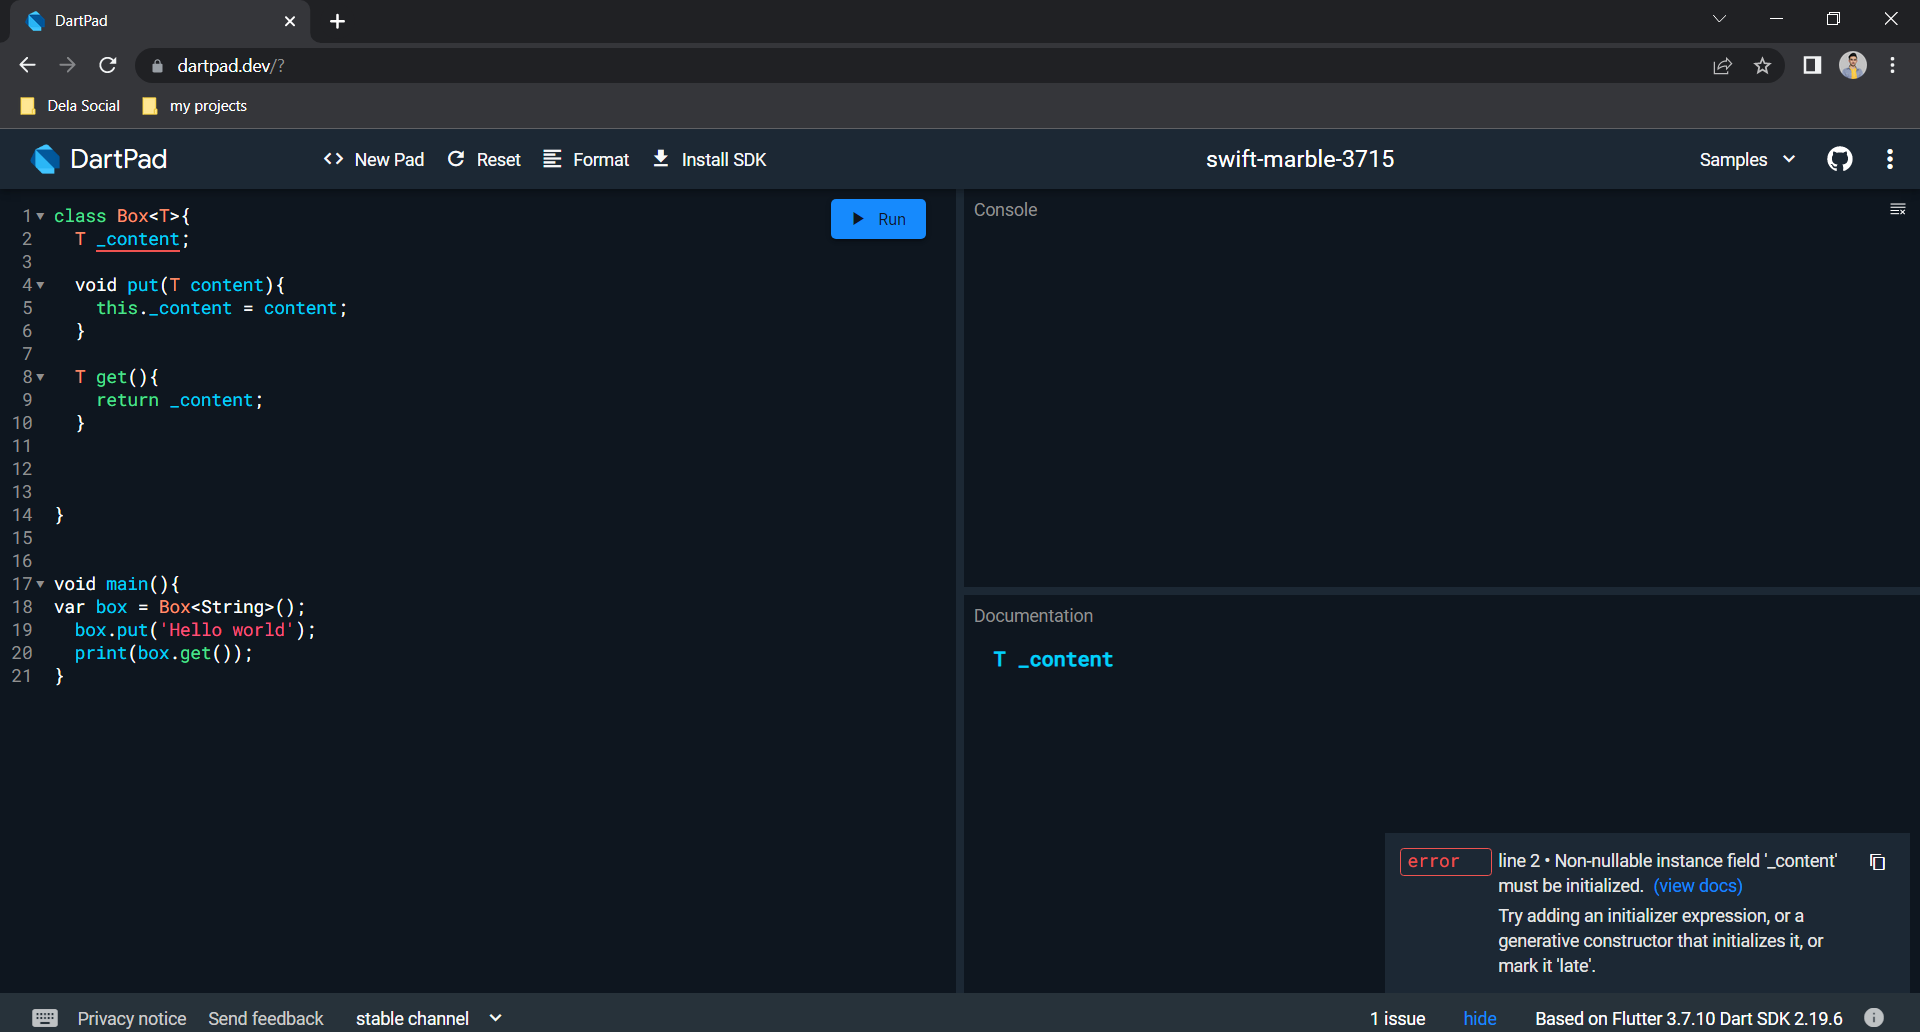Open keyboard shortcuts icon in footer
1920x1032 pixels.
point(45,1018)
